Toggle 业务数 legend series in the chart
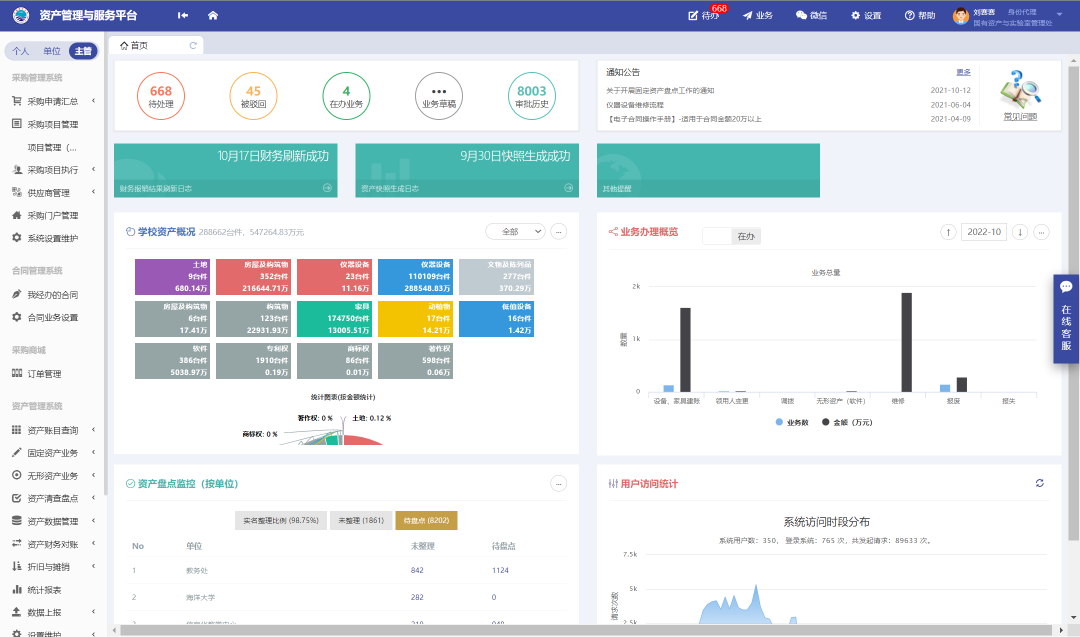Viewport: 1080px width, 637px height. 792,422
